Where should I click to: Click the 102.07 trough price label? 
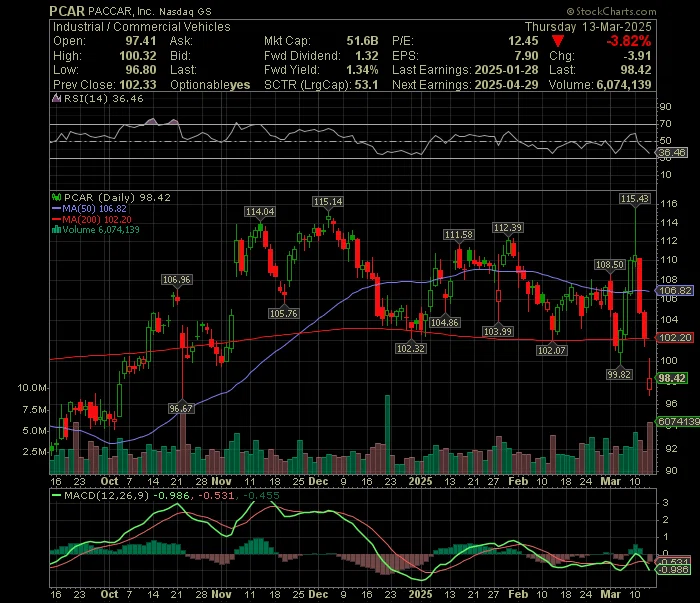552,350
